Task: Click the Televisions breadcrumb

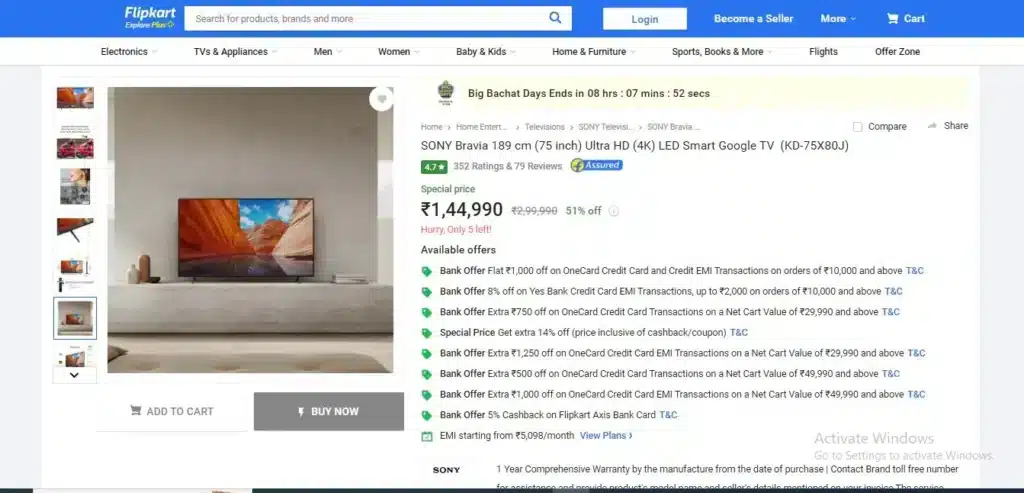Action: (x=545, y=127)
